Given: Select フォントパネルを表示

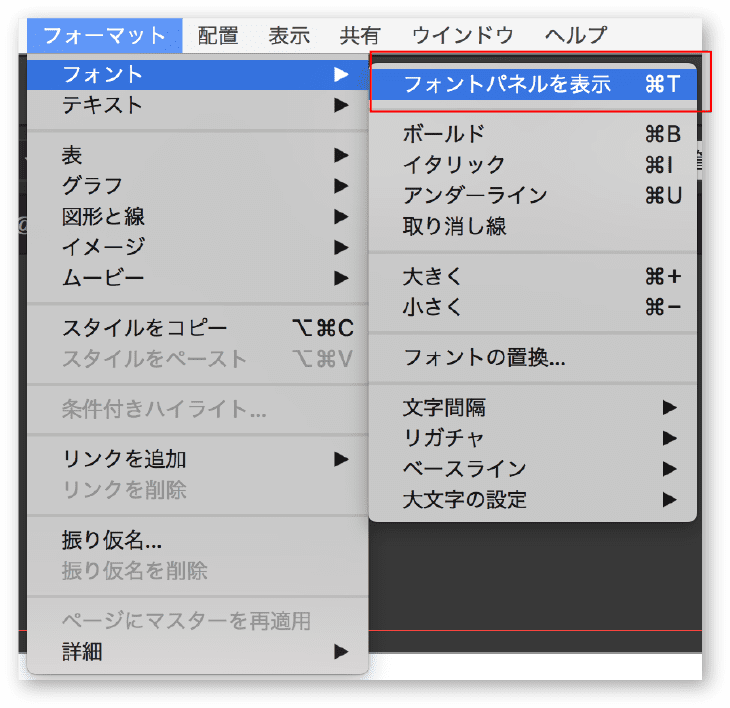Looking at the screenshot, I should (x=533, y=84).
